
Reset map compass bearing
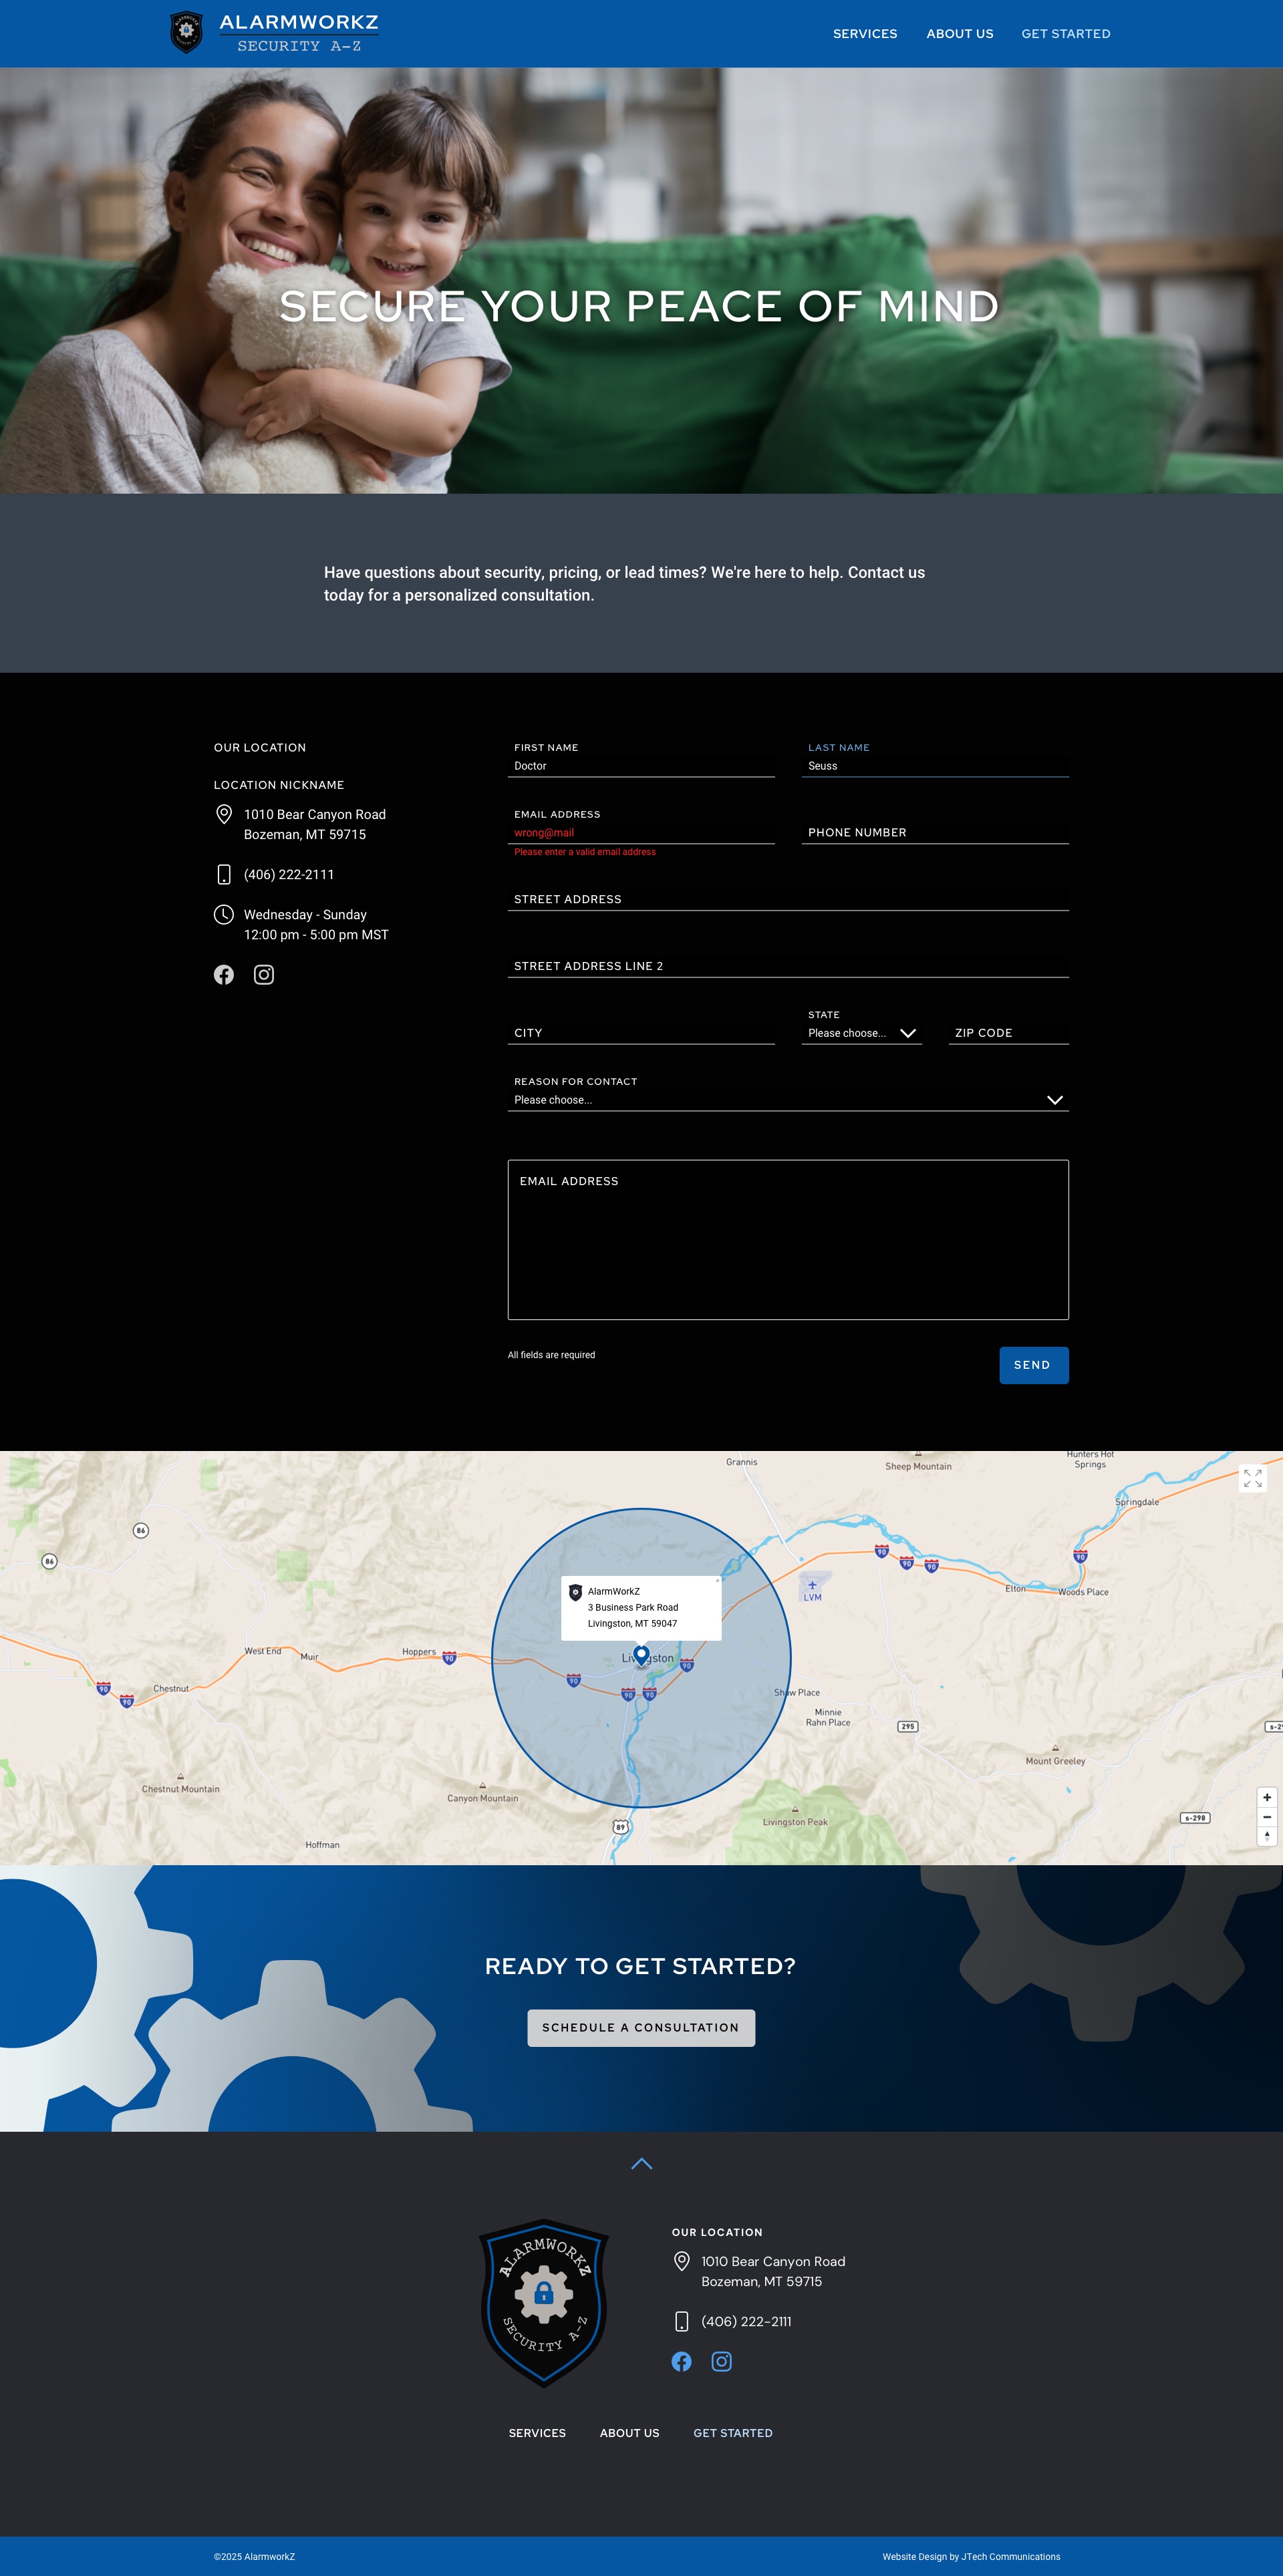[1267, 1836]
